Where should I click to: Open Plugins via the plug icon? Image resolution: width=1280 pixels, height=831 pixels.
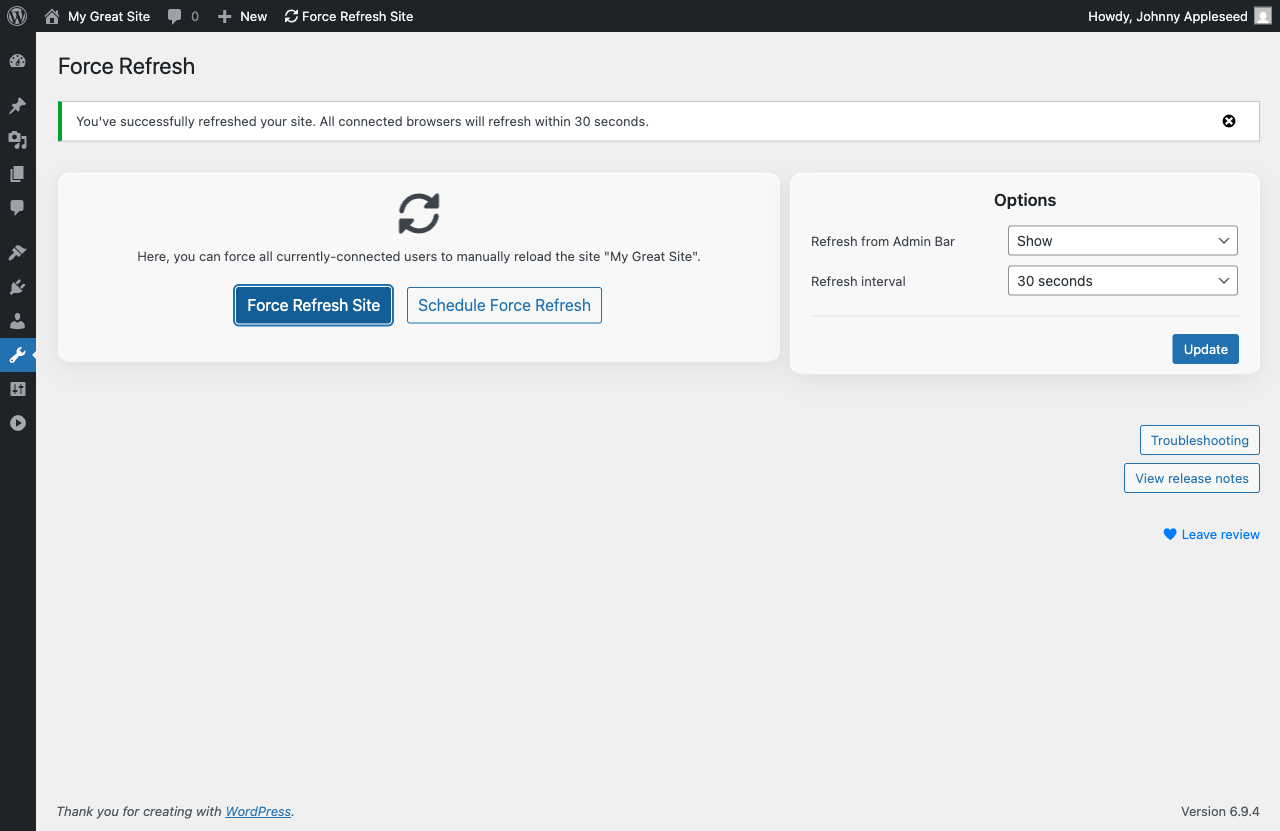click(x=17, y=287)
